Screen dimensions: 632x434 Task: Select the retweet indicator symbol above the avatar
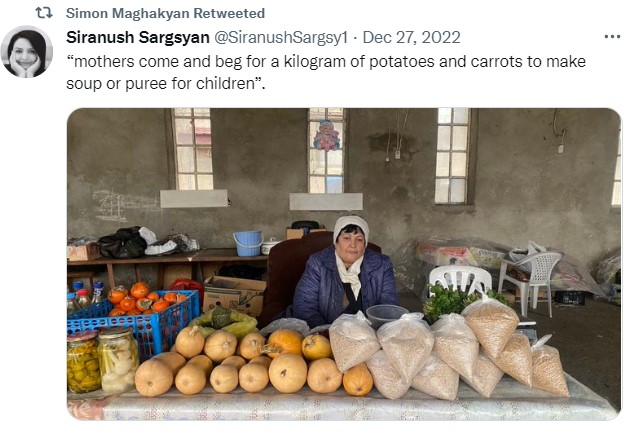tap(44, 13)
